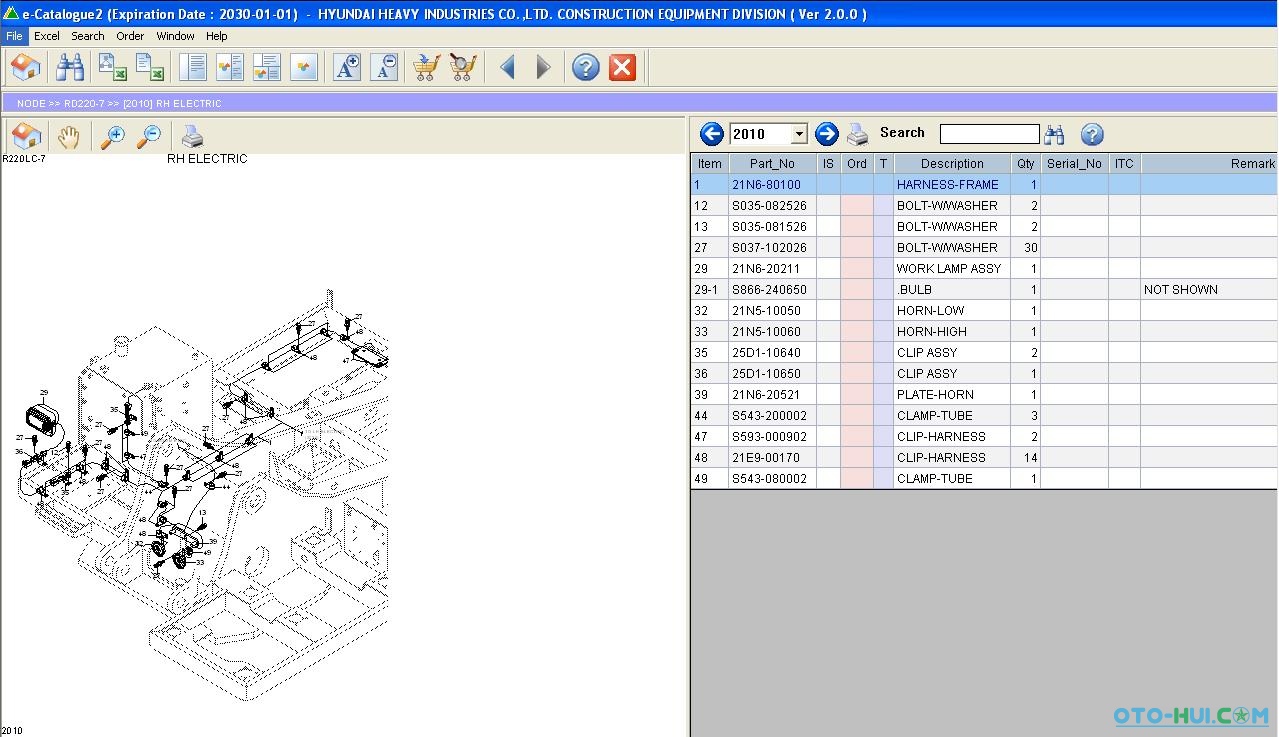Screen dimensions: 1279x737
Task: Open the Search menu
Action: click(88, 36)
